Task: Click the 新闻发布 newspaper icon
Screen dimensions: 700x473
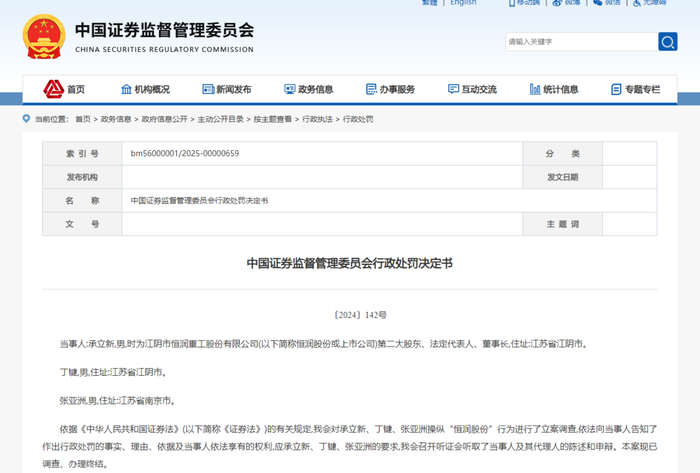Action: [208, 89]
